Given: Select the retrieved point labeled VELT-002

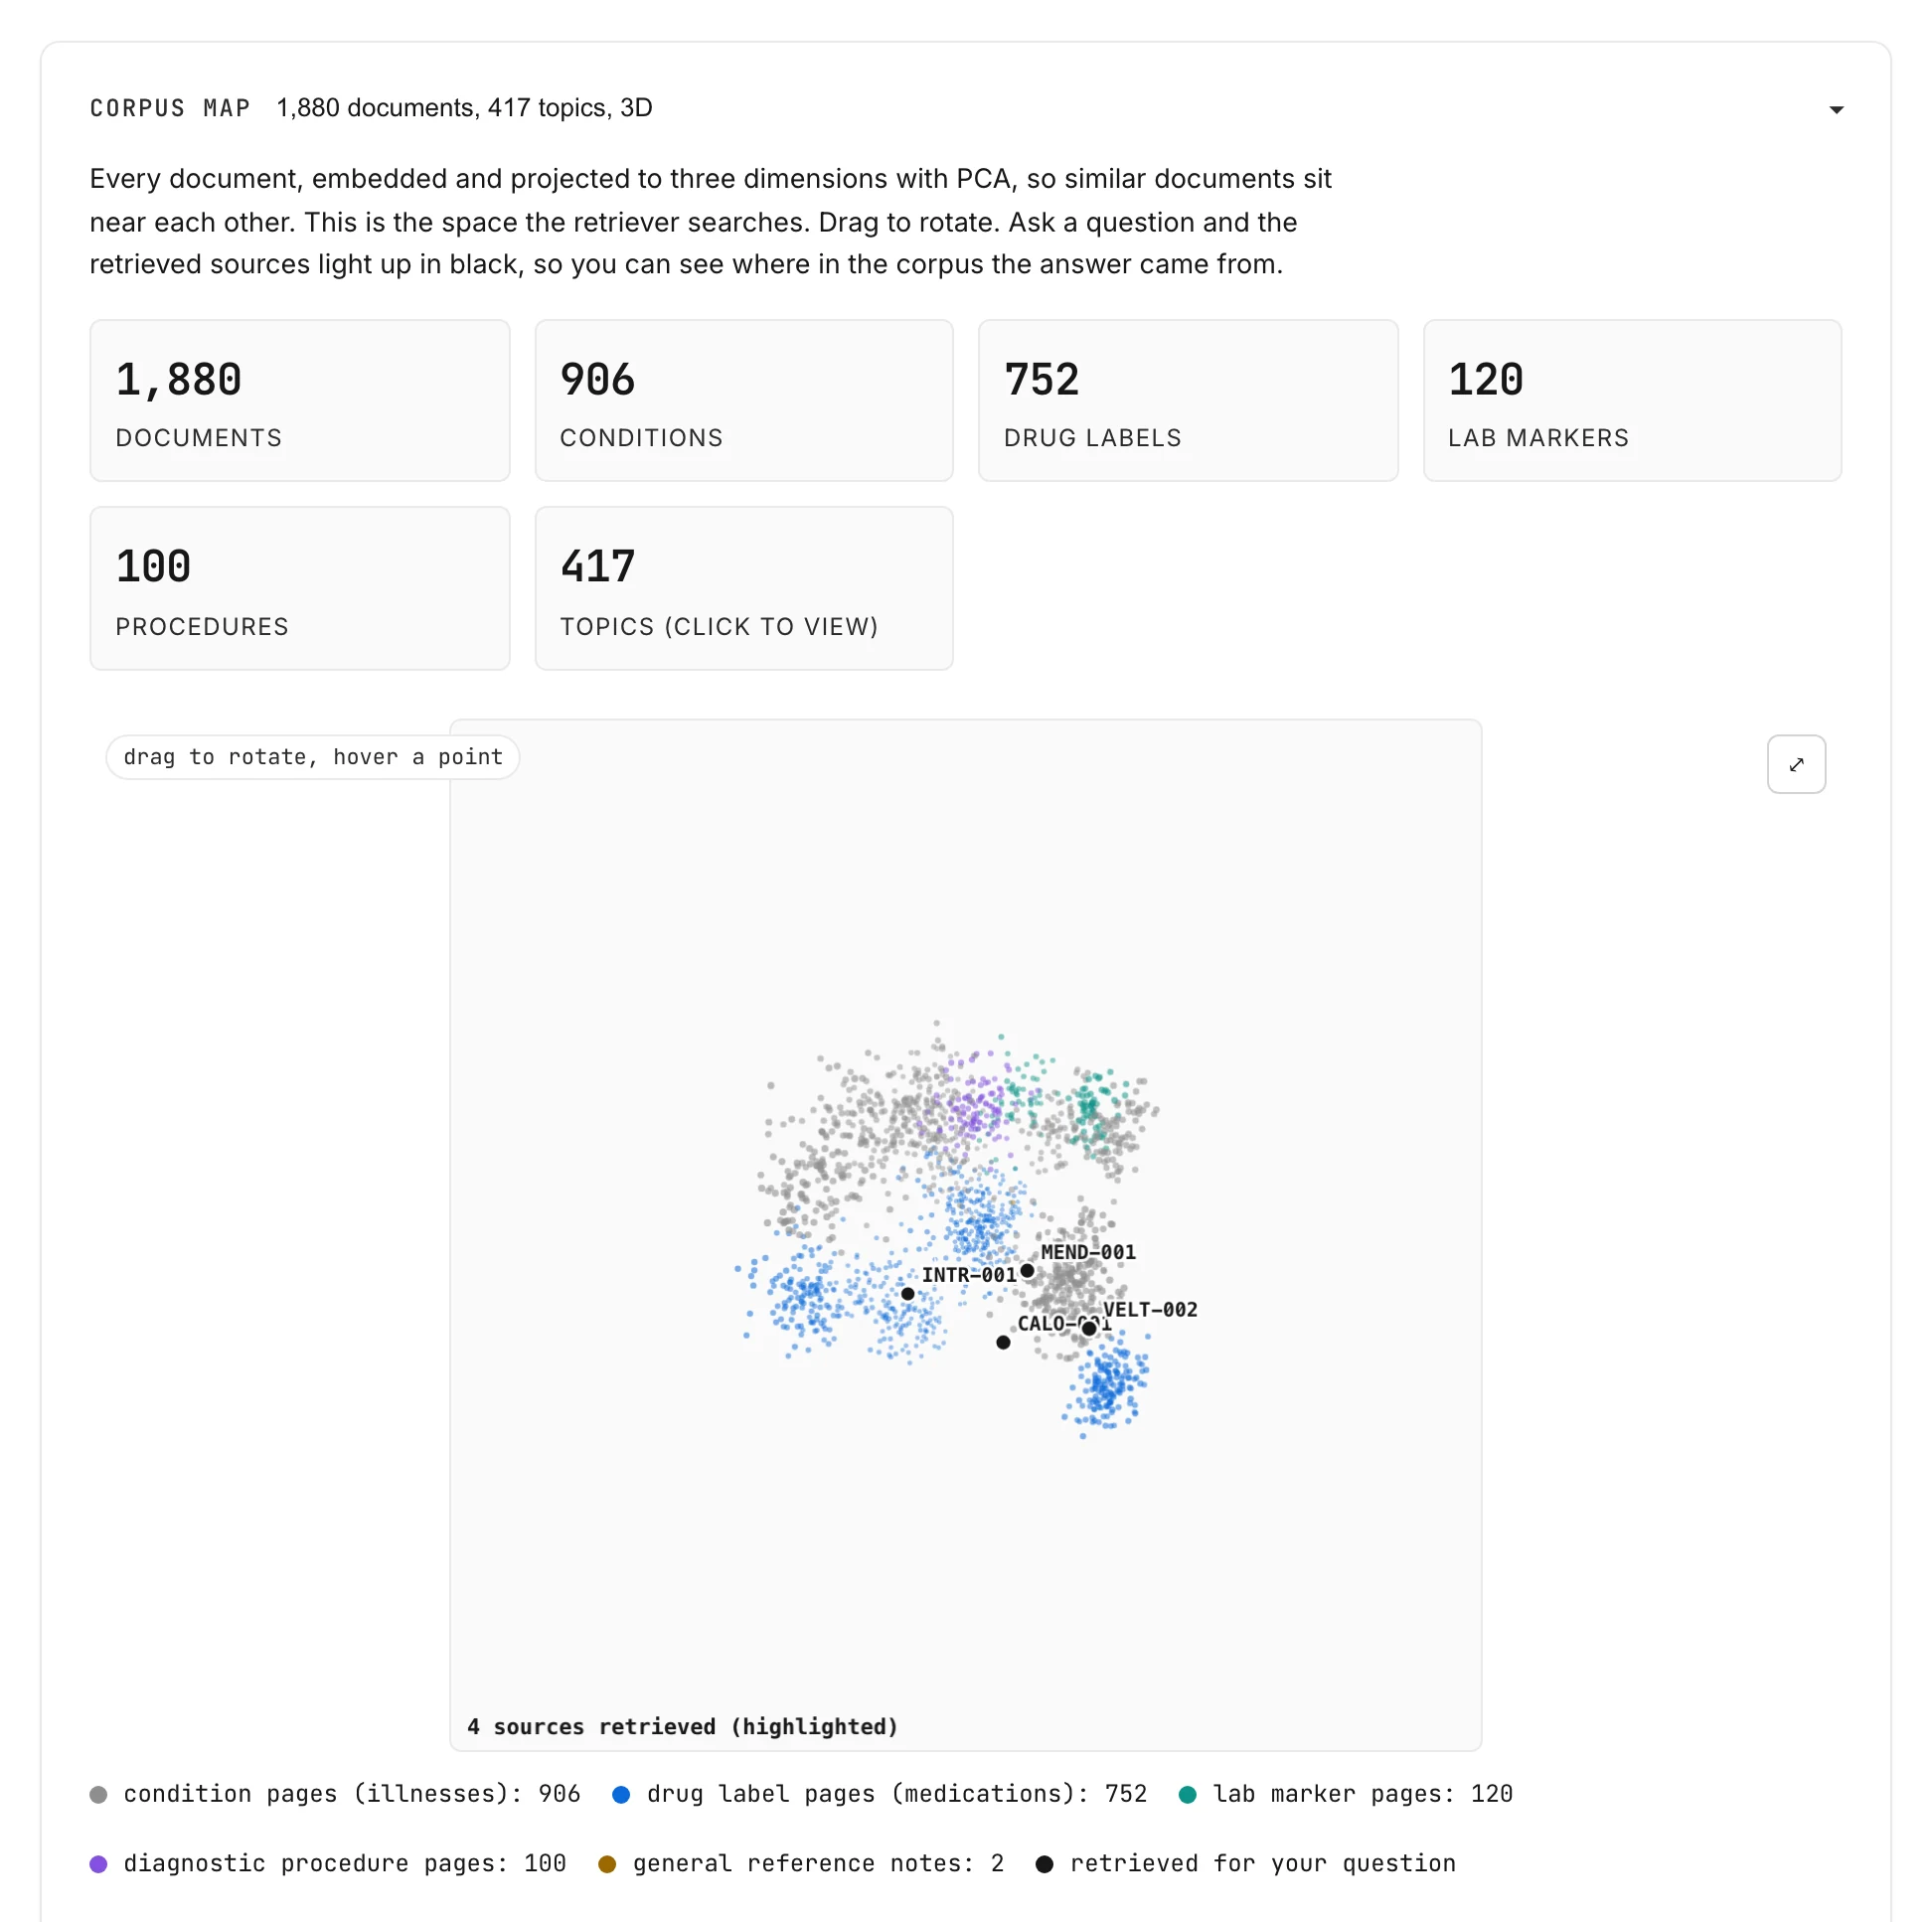Looking at the screenshot, I should coord(1089,1329).
